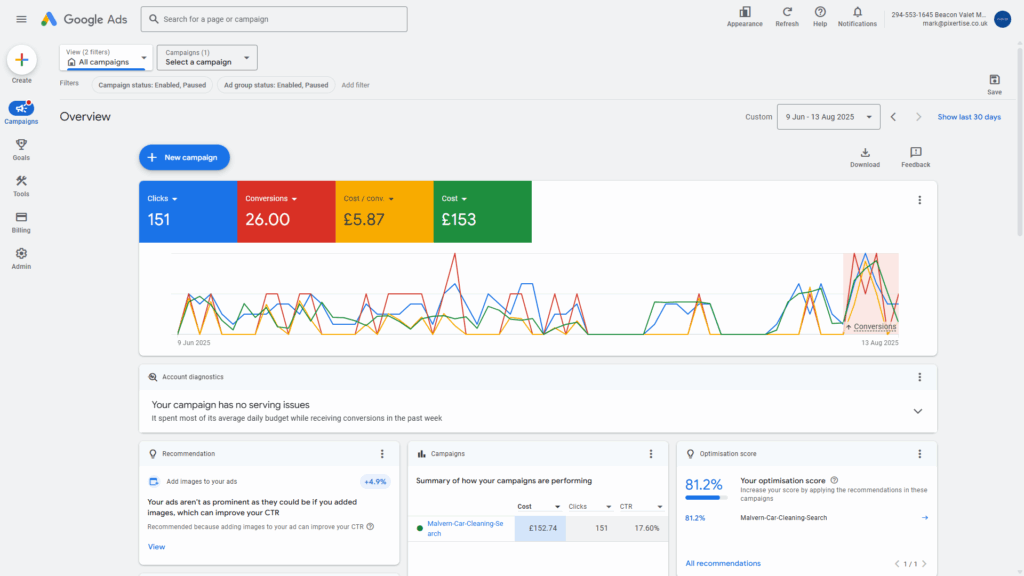Click All recommendations link
Viewport: 1024px width, 576px height.
pyautogui.click(x=723, y=563)
